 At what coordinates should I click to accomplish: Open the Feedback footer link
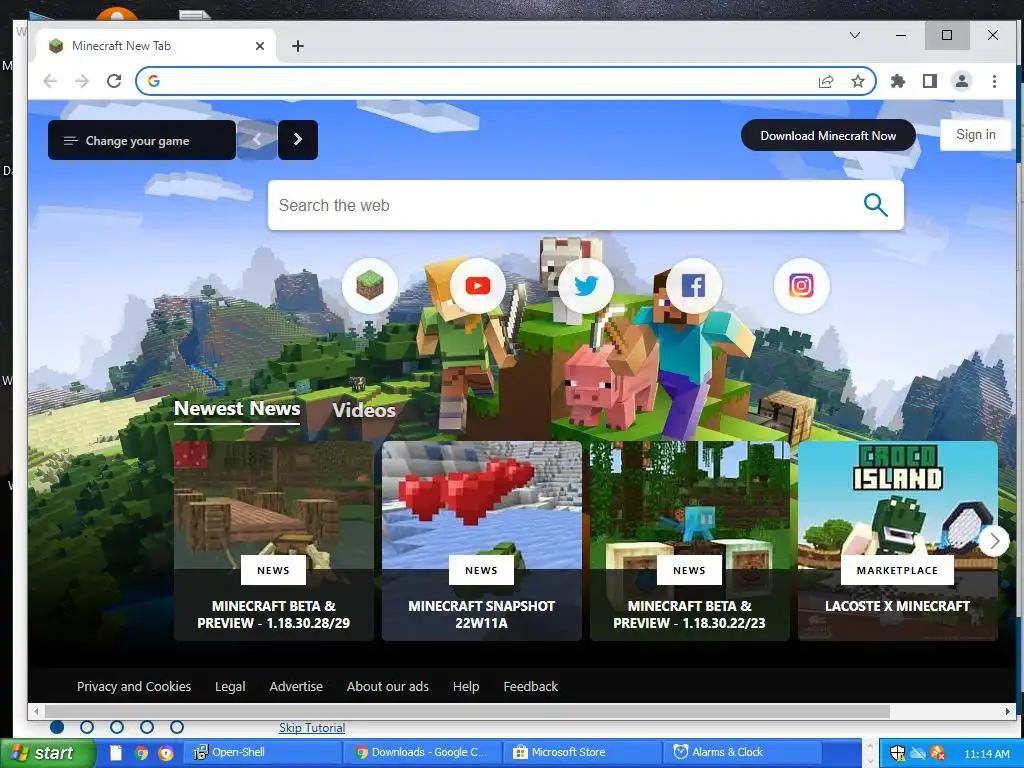(x=530, y=686)
